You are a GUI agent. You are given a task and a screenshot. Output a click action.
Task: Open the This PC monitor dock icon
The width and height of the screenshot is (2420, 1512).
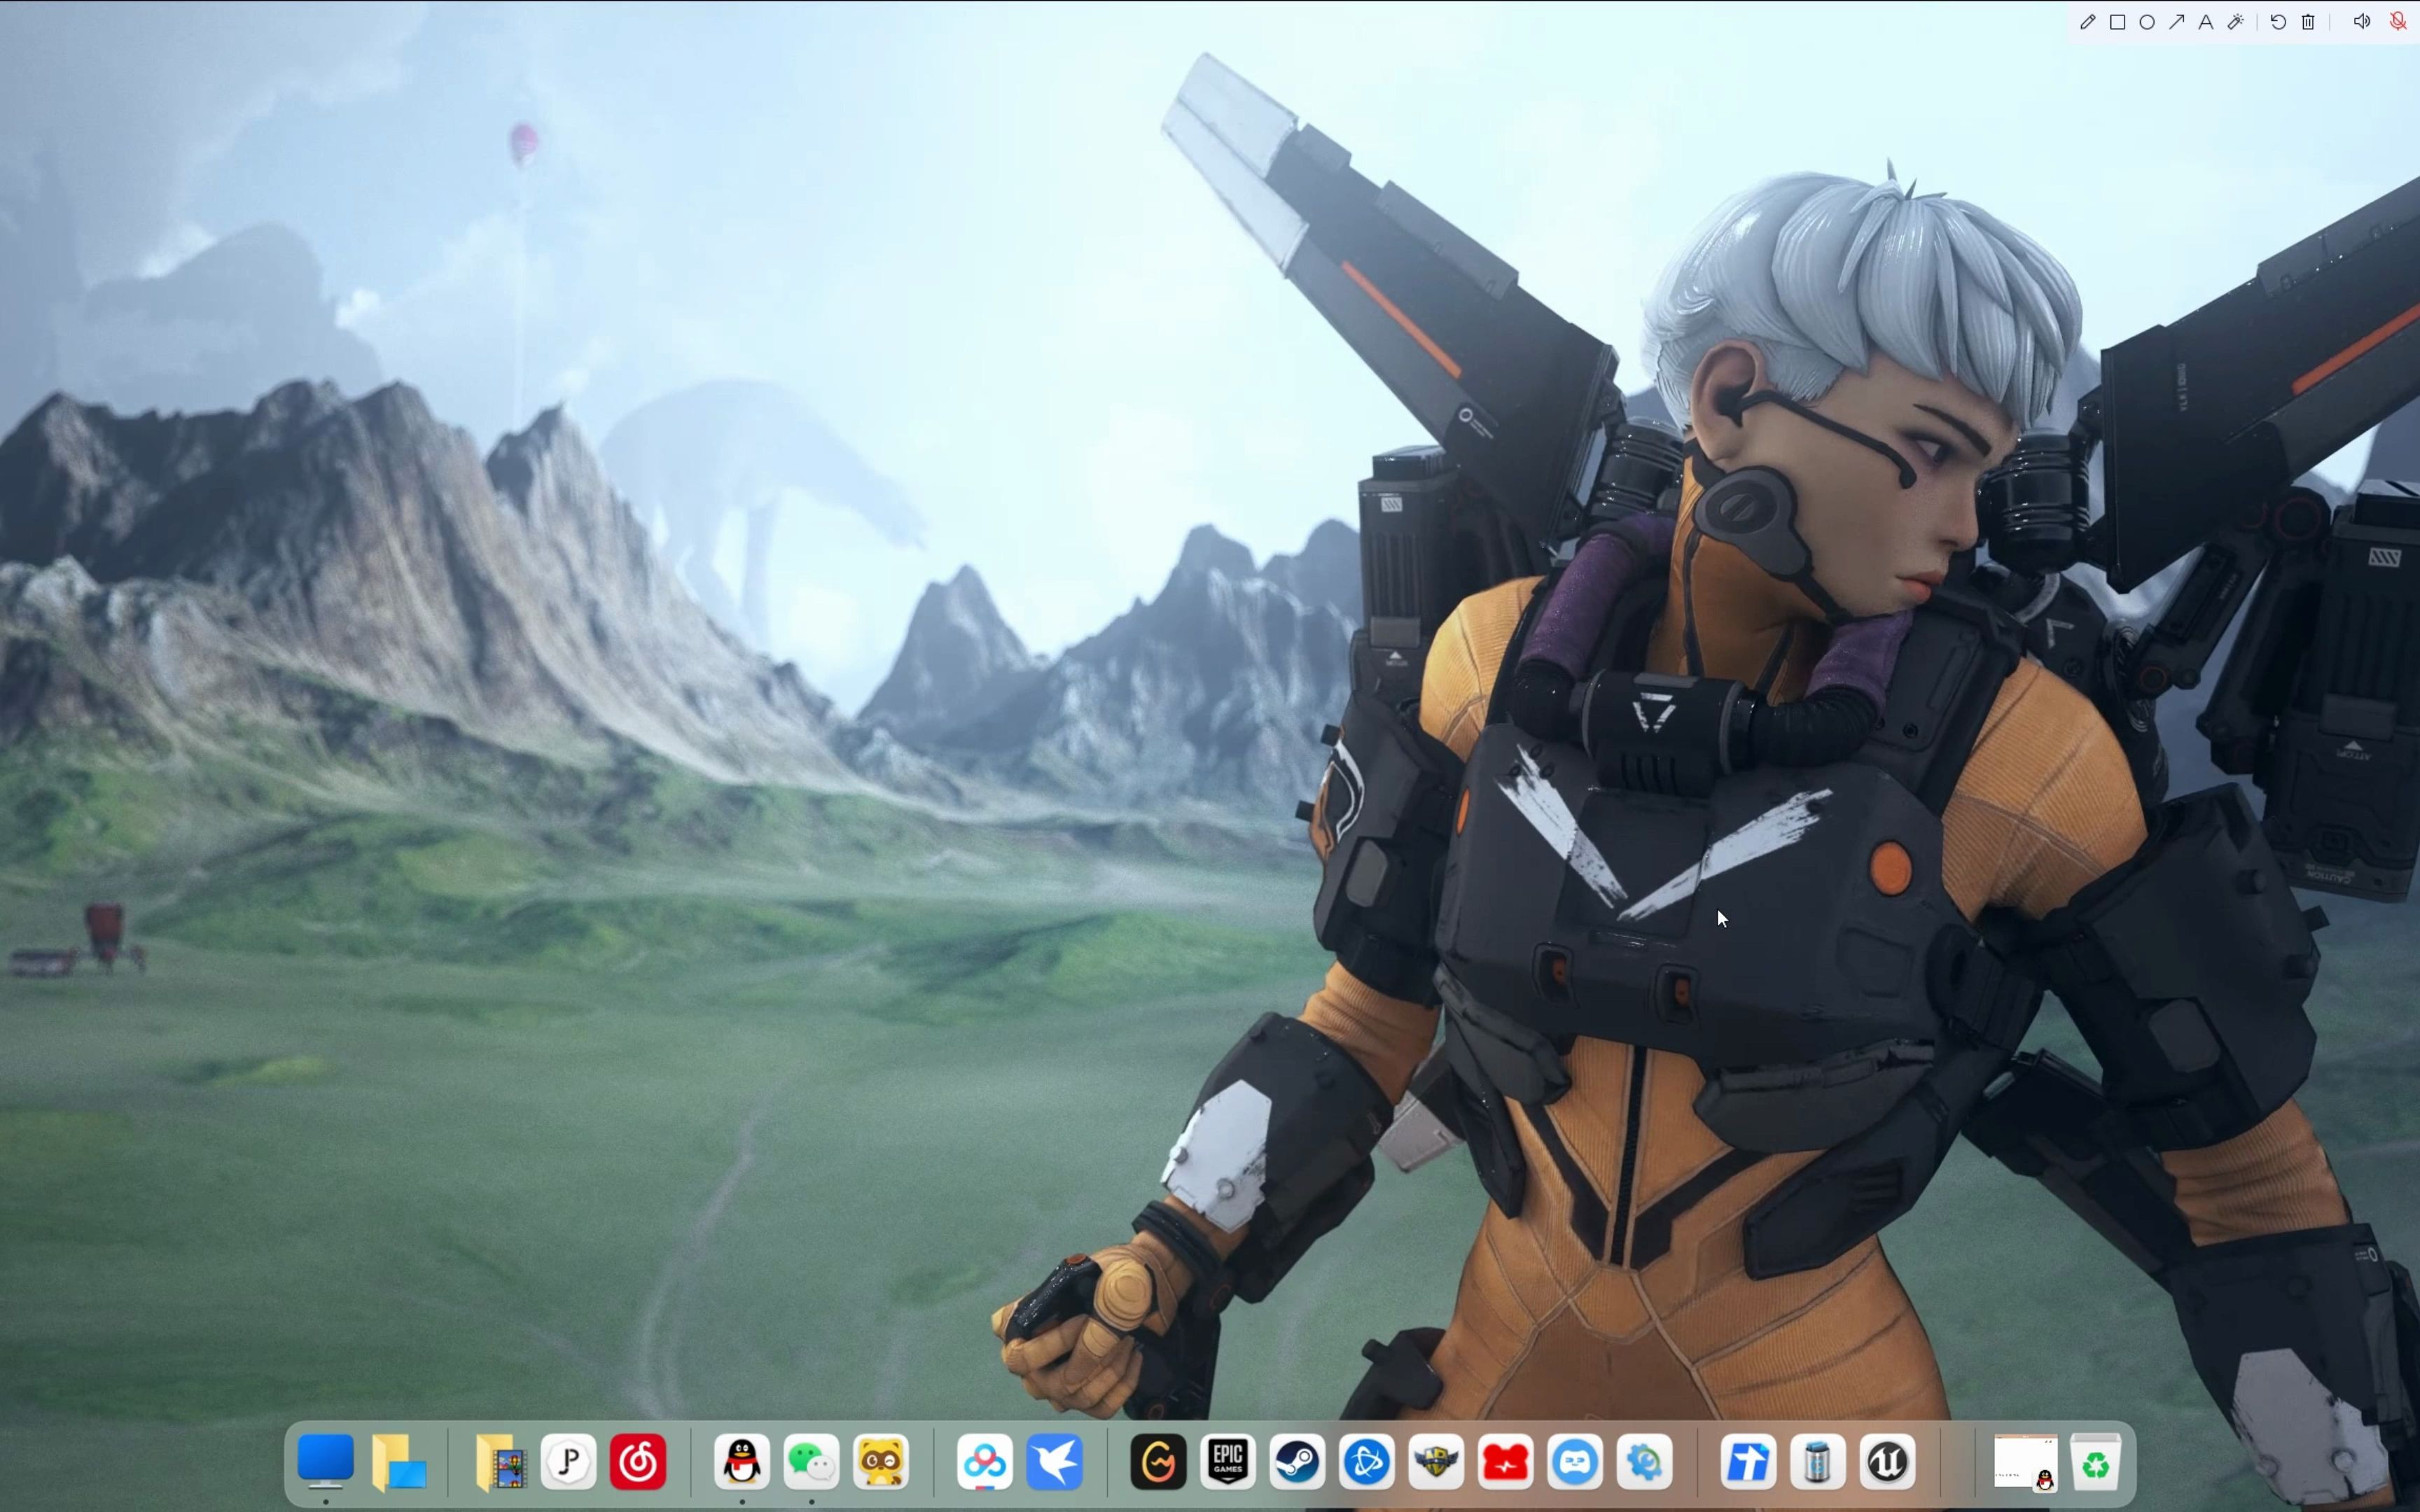point(326,1462)
